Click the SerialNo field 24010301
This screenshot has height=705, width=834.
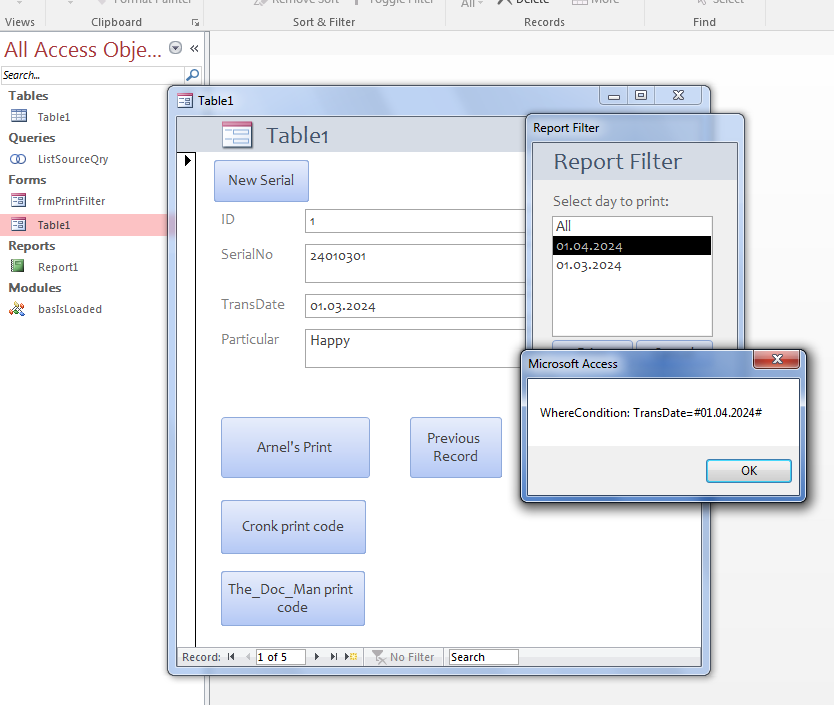coord(415,263)
